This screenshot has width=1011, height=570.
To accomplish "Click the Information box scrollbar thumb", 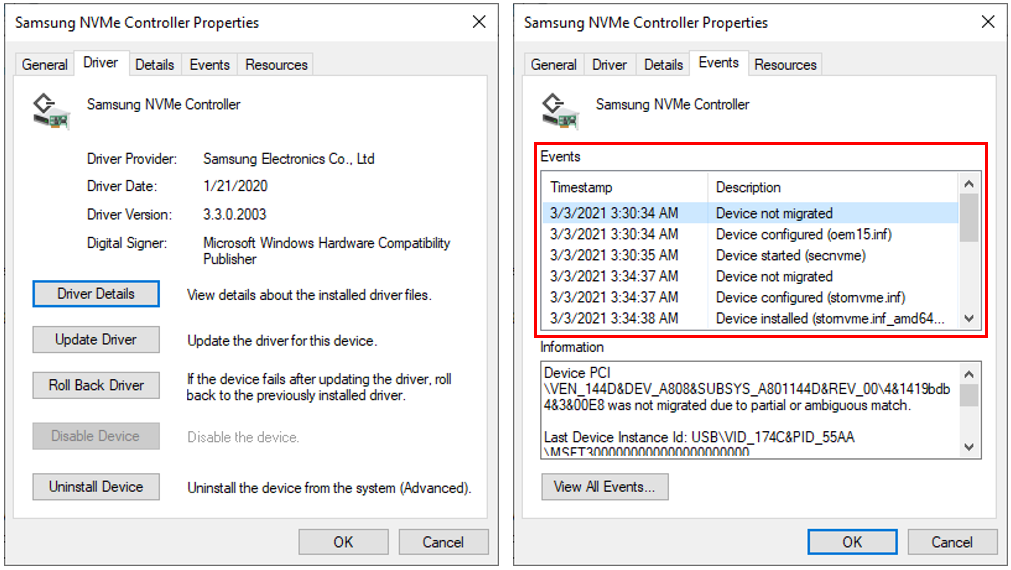I will coord(968,395).
